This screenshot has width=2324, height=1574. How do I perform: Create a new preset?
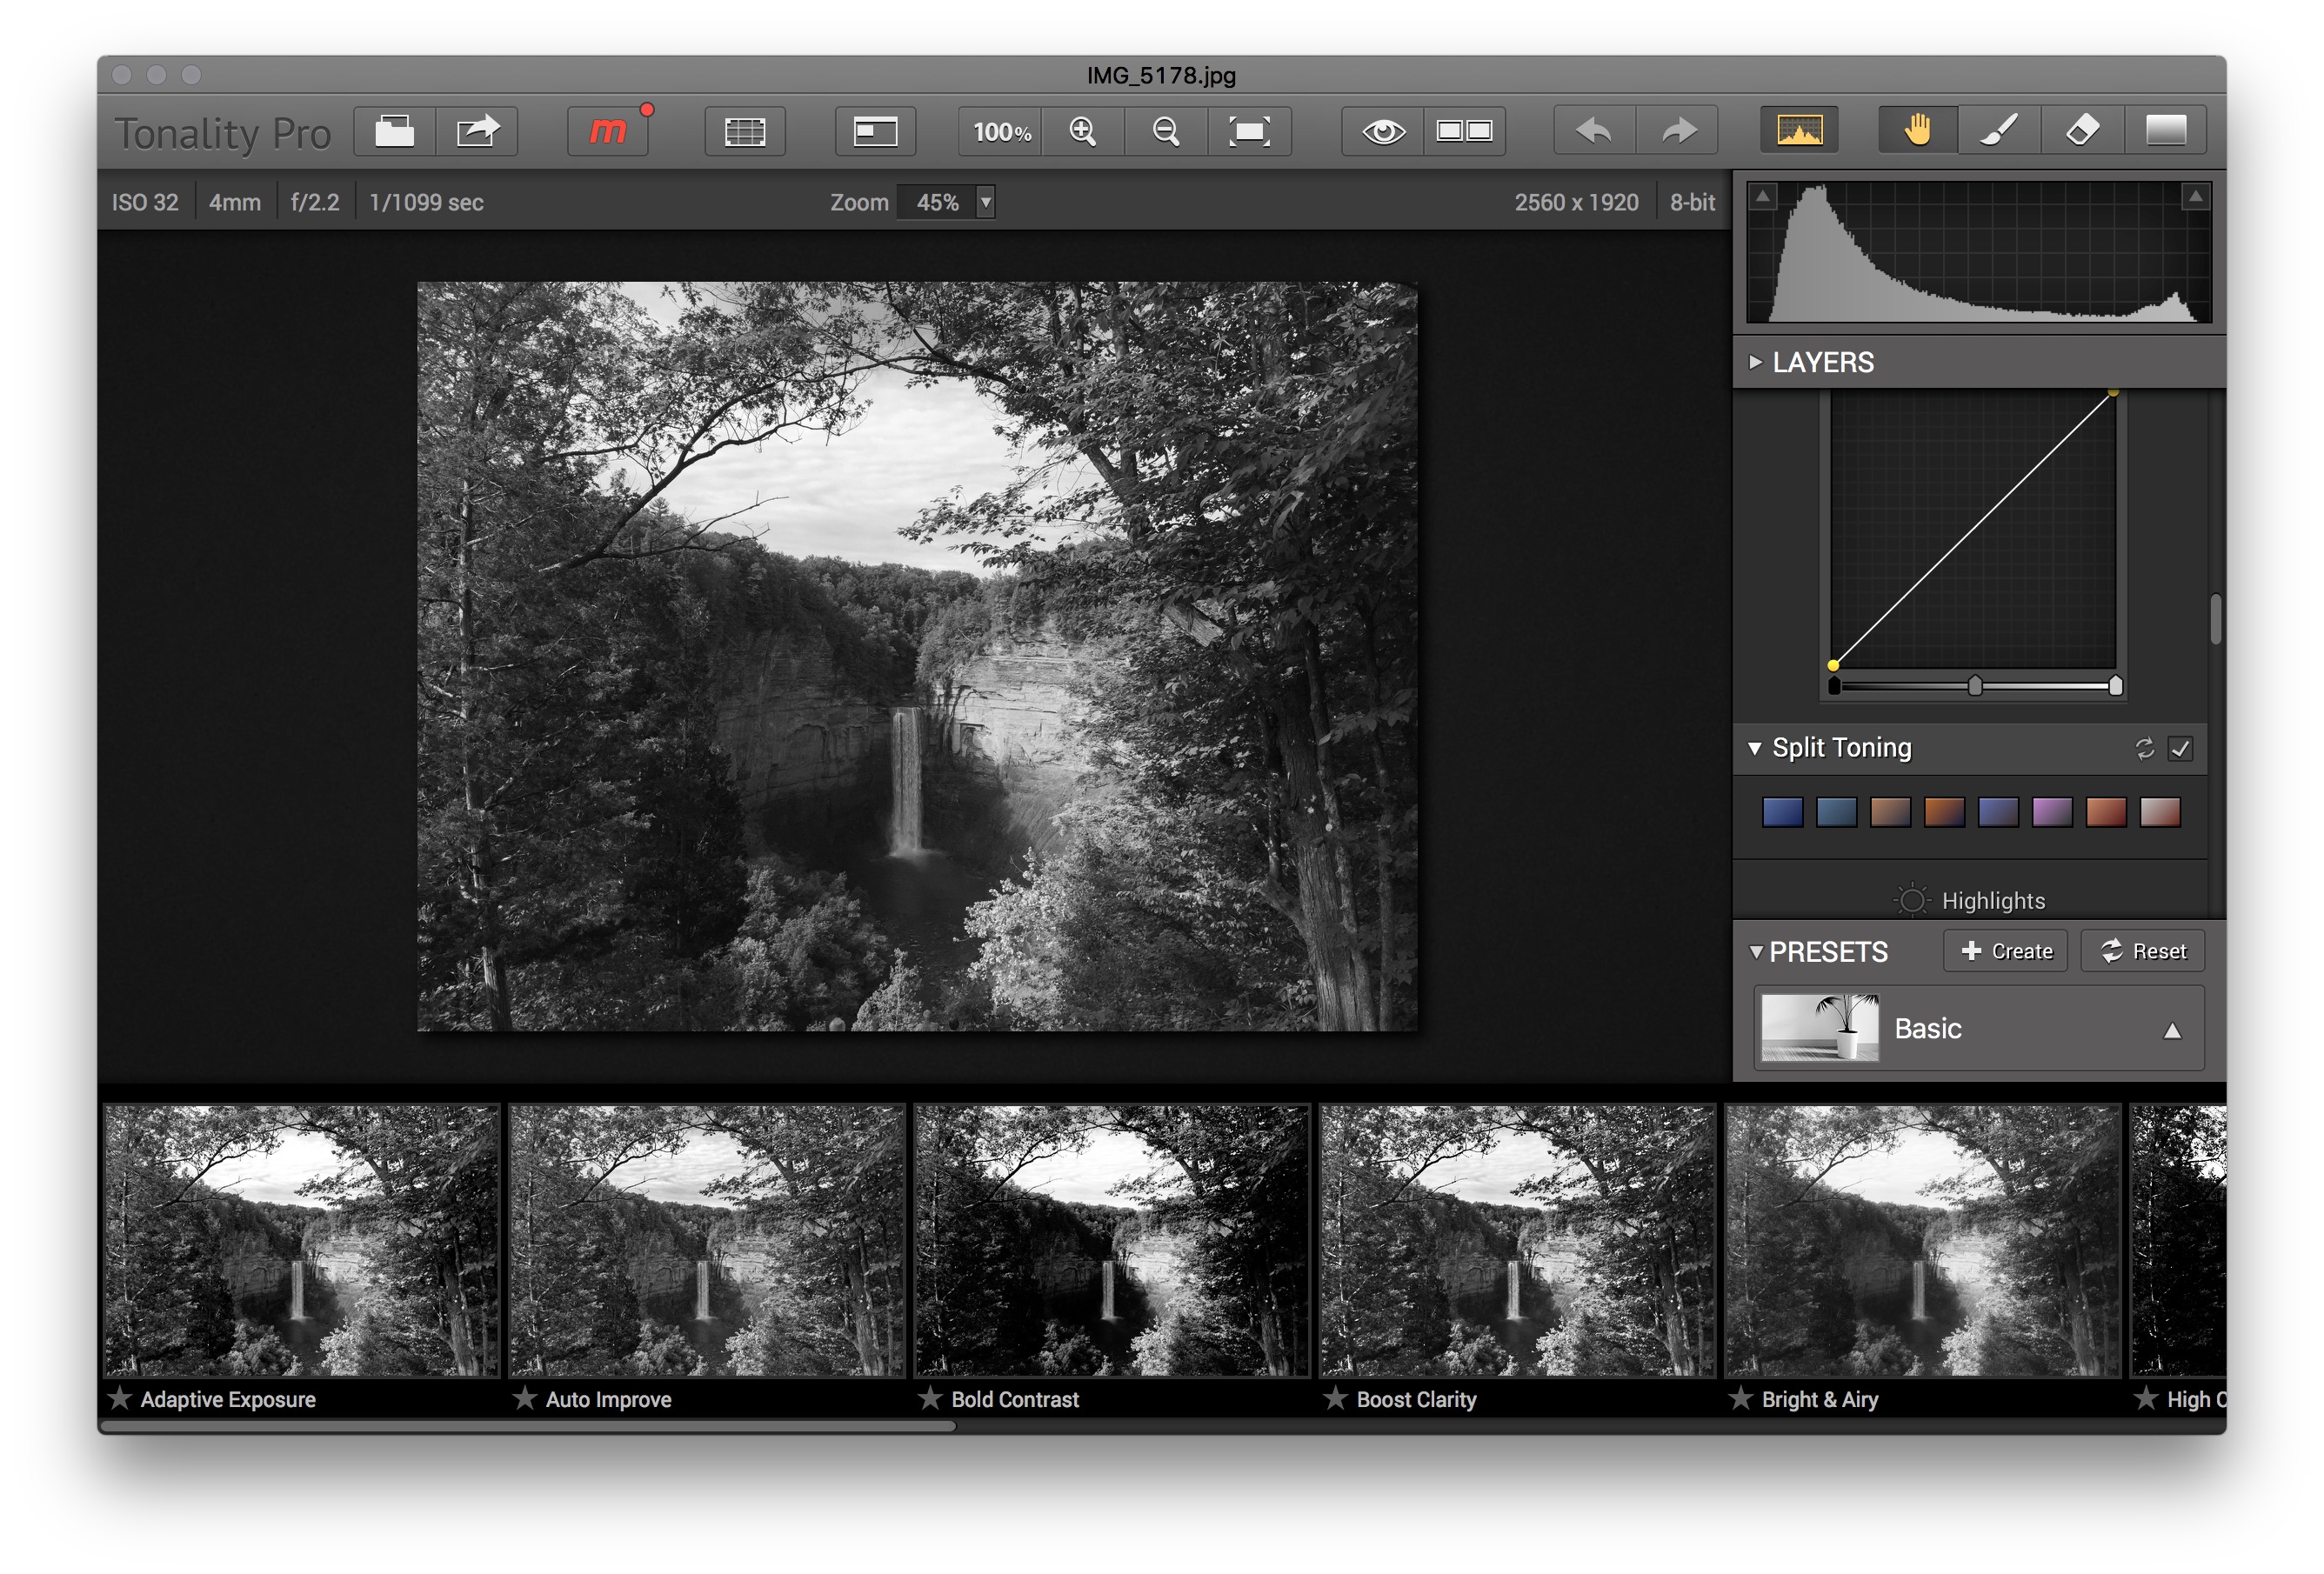point(2004,950)
